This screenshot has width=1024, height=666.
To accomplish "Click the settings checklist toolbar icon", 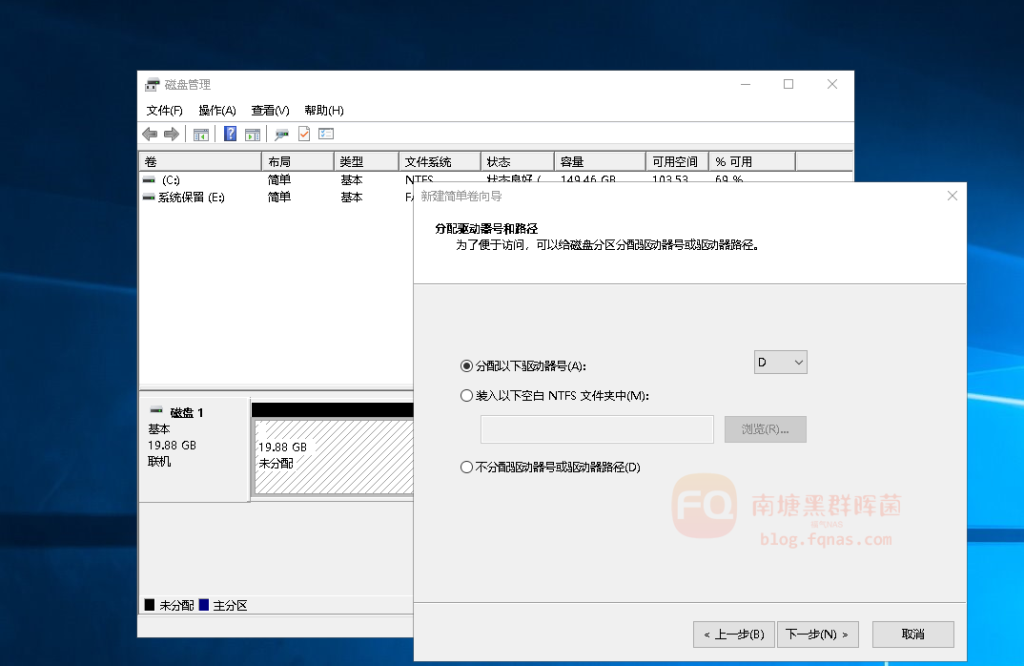I will coord(326,134).
